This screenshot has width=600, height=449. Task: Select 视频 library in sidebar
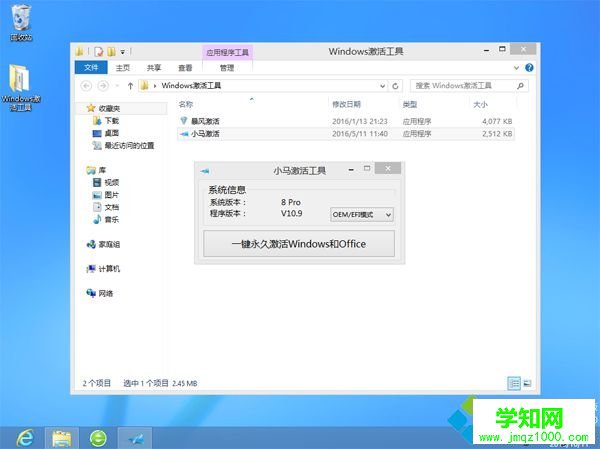(x=106, y=183)
